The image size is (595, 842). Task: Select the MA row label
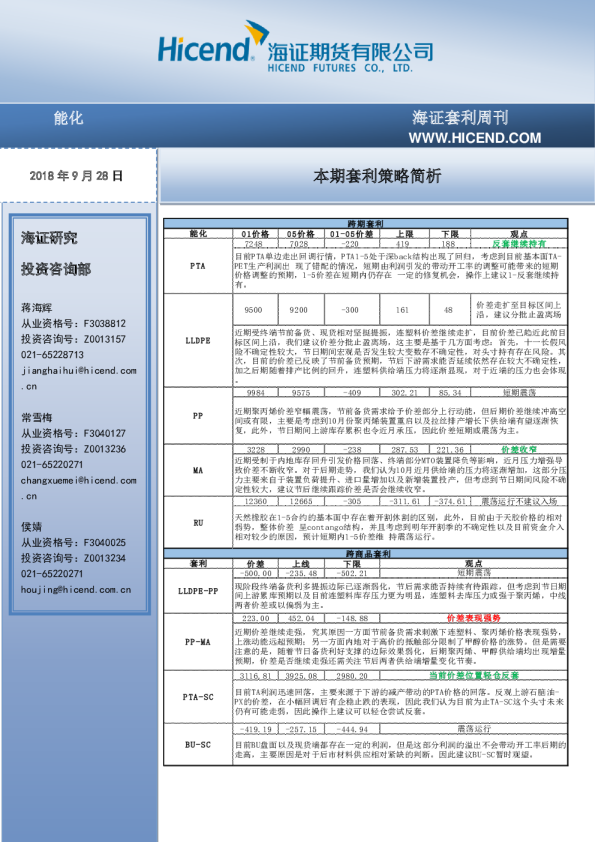198,470
